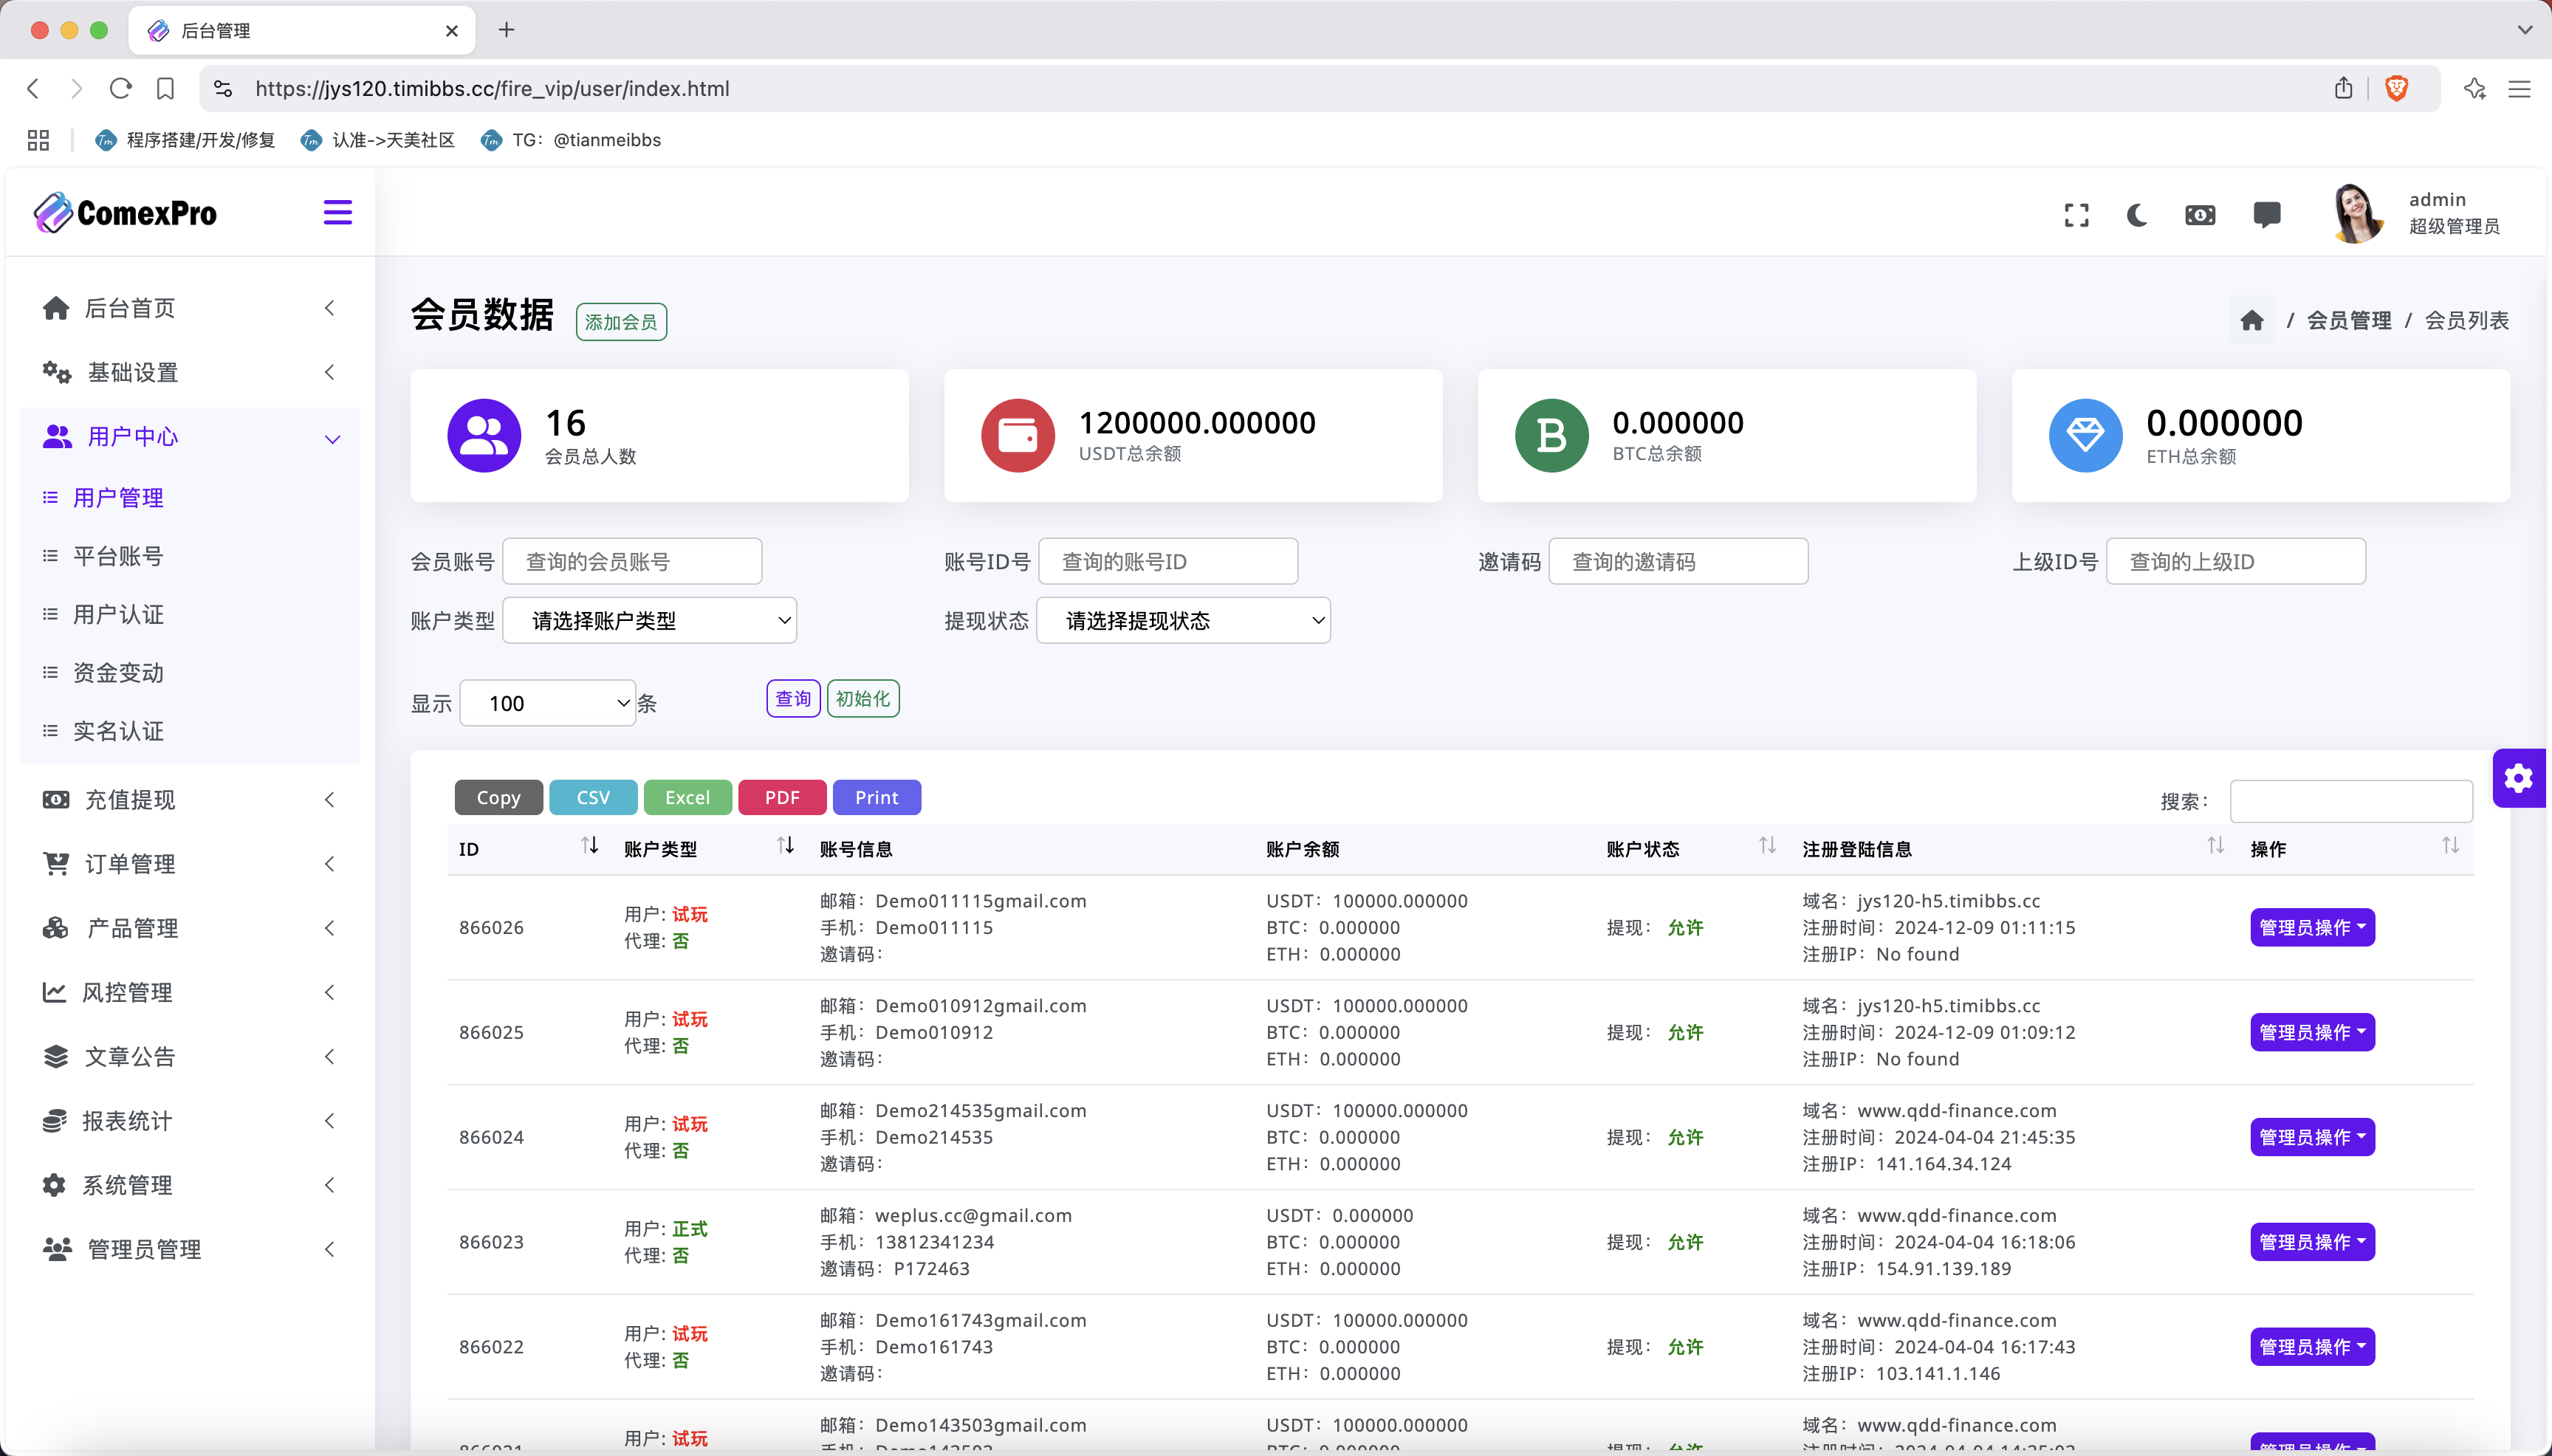Open the 提现状态 select dropdown
Screen dimensions: 2552x1456
[1183, 621]
